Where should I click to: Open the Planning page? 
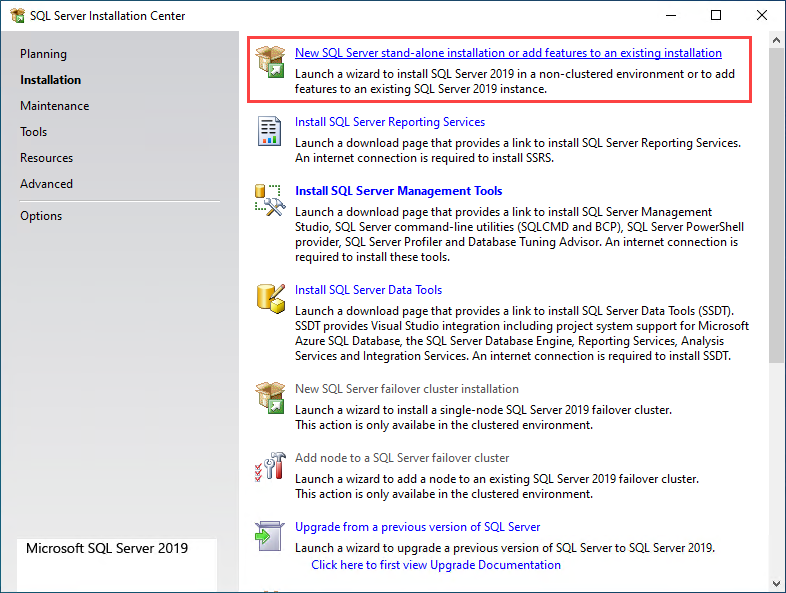point(43,54)
